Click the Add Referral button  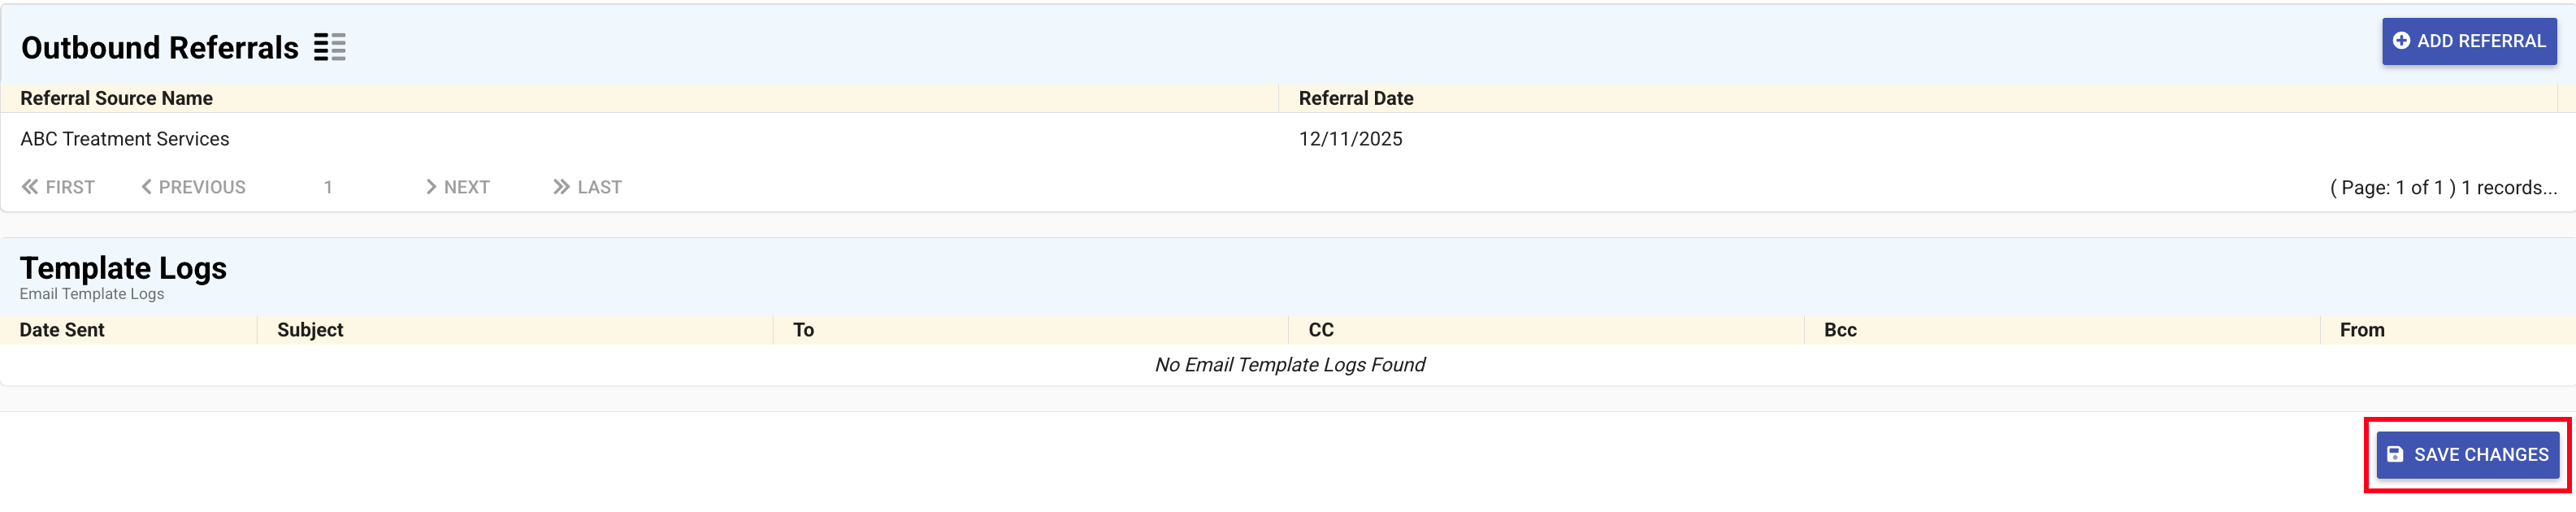point(2468,41)
